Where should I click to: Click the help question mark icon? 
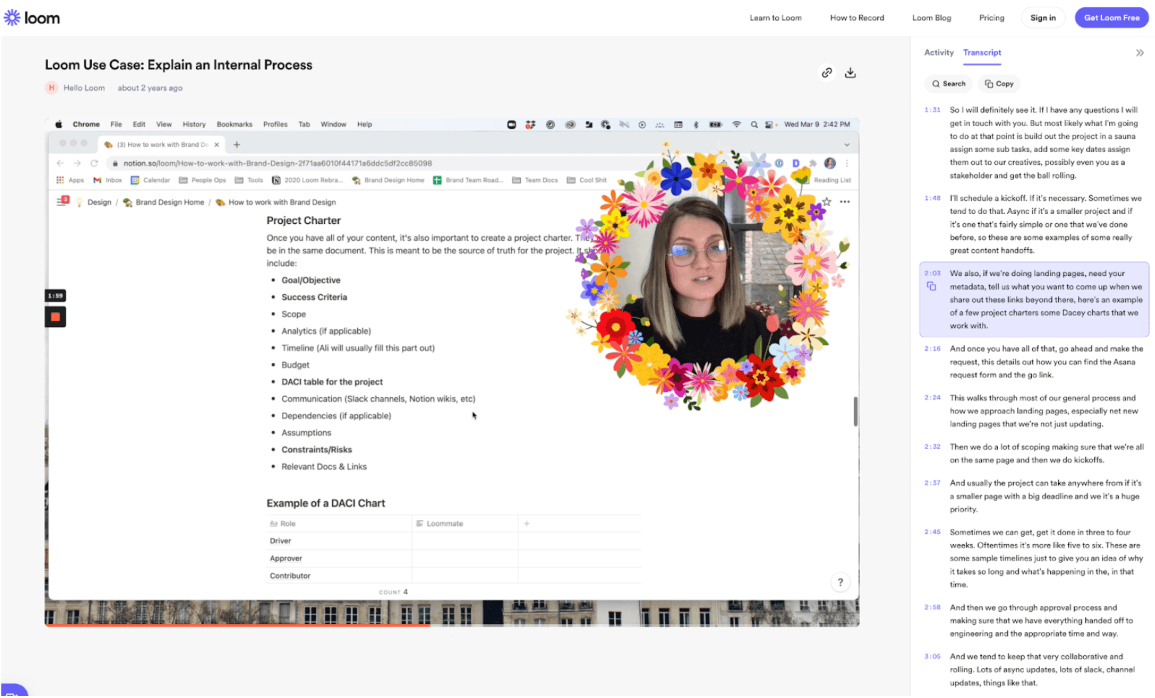pos(840,582)
